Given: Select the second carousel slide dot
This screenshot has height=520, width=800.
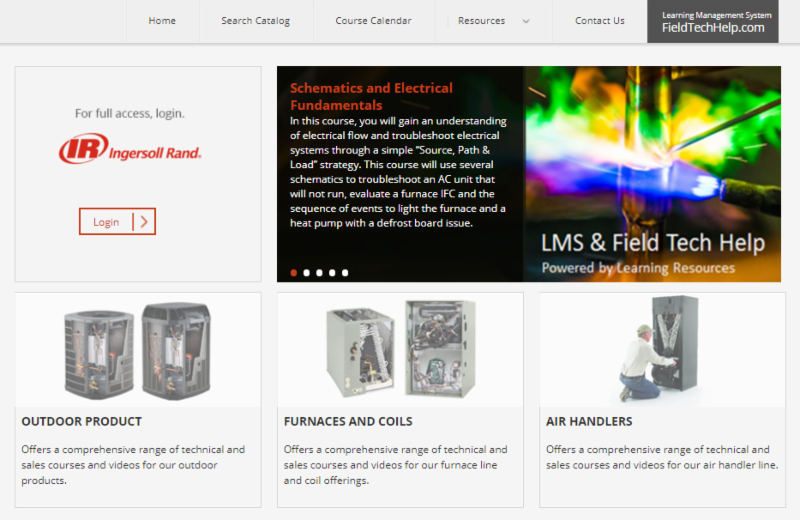Looking at the screenshot, I should point(307,273).
